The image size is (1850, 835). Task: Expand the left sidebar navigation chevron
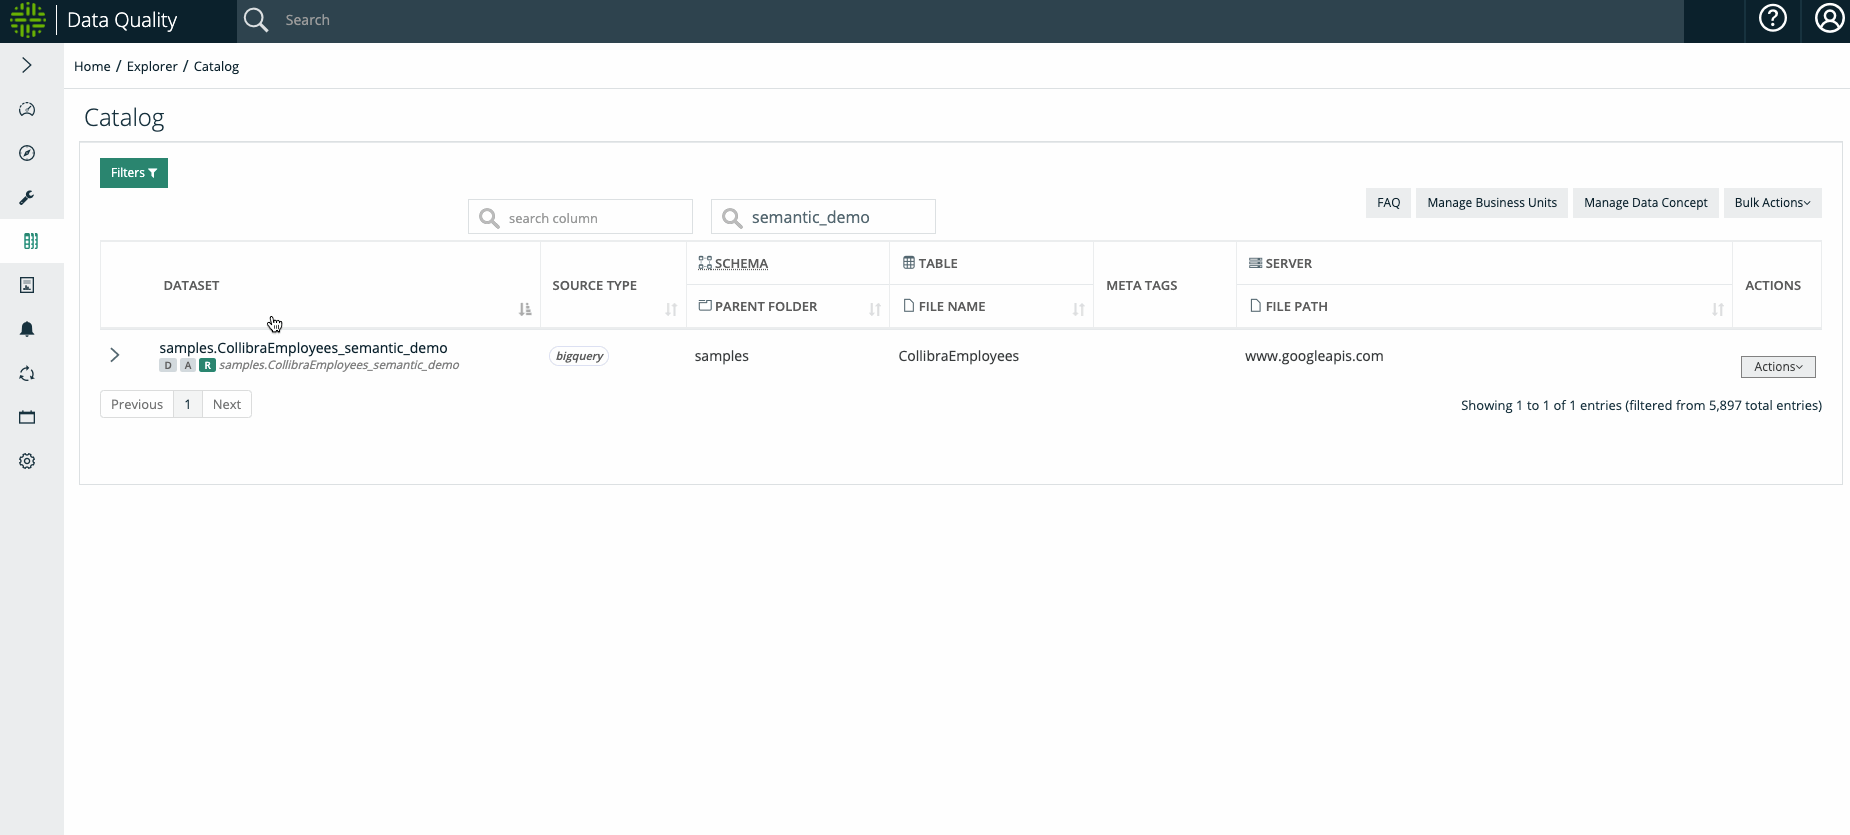pyautogui.click(x=27, y=65)
